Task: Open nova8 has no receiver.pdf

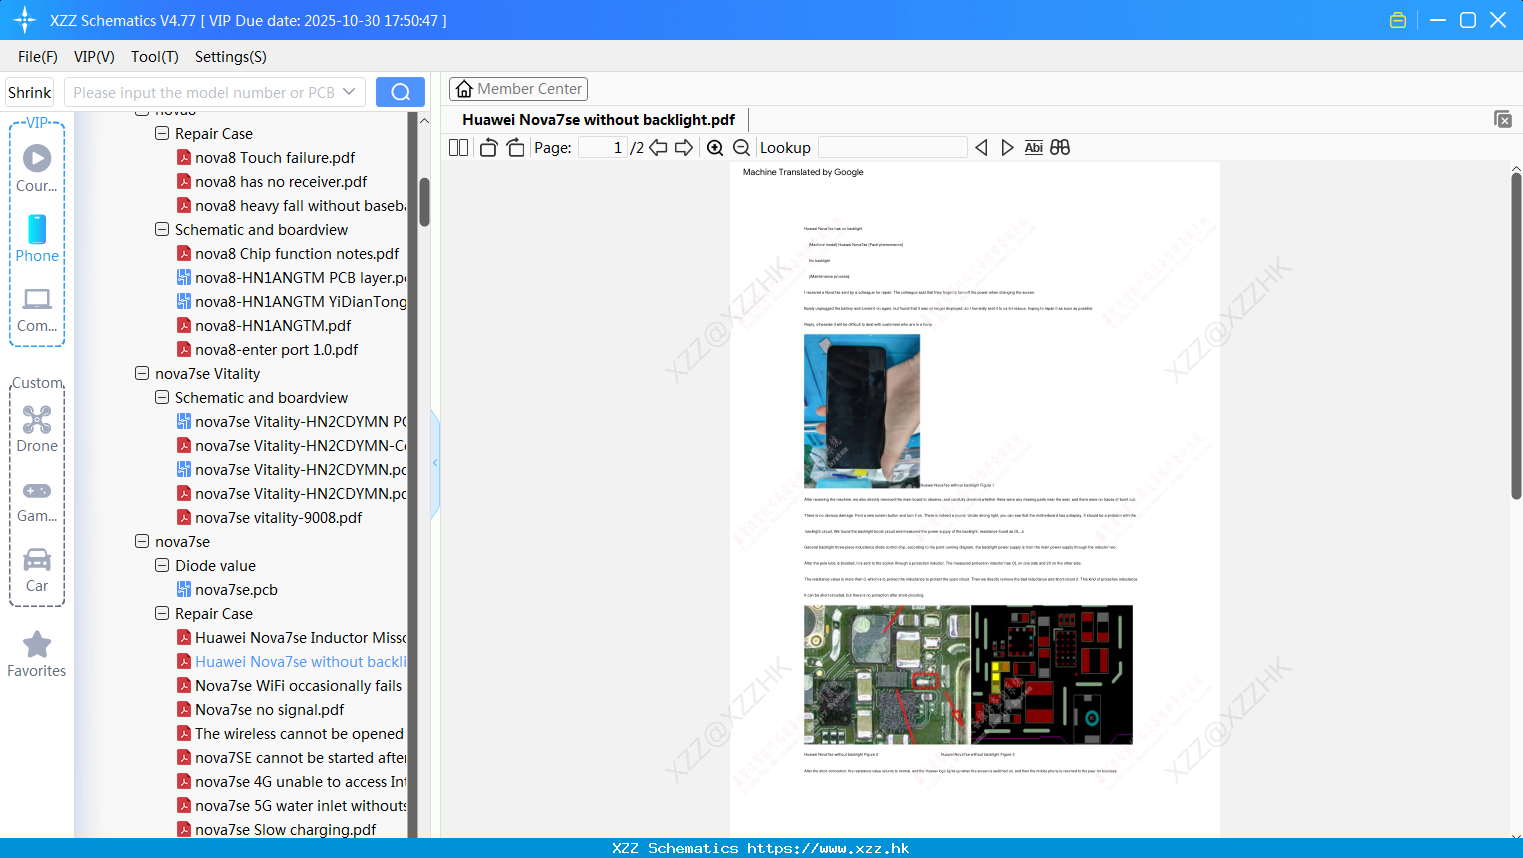Action: [272, 182]
